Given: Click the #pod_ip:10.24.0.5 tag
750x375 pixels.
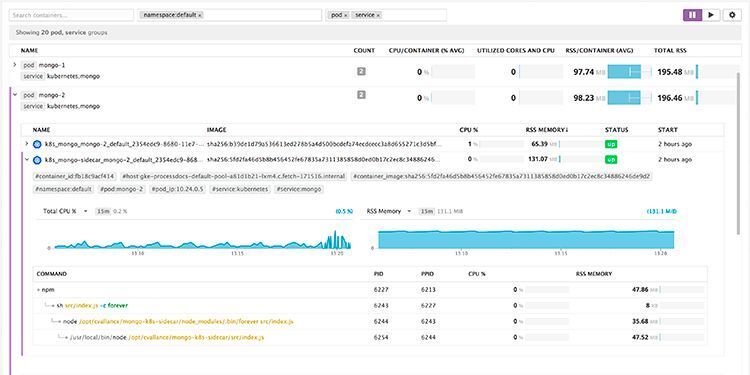Looking at the screenshot, I should (x=177, y=189).
